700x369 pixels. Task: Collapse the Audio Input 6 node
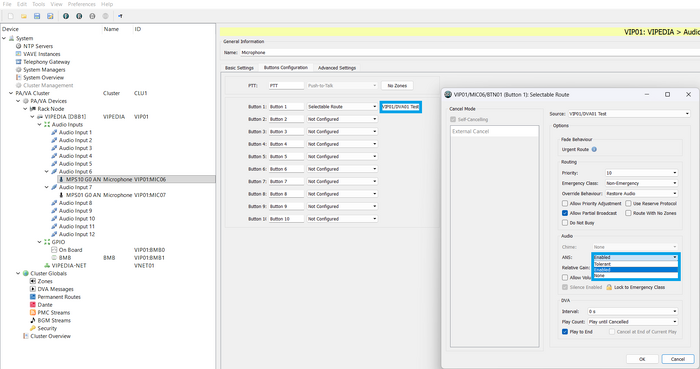coord(47,171)
